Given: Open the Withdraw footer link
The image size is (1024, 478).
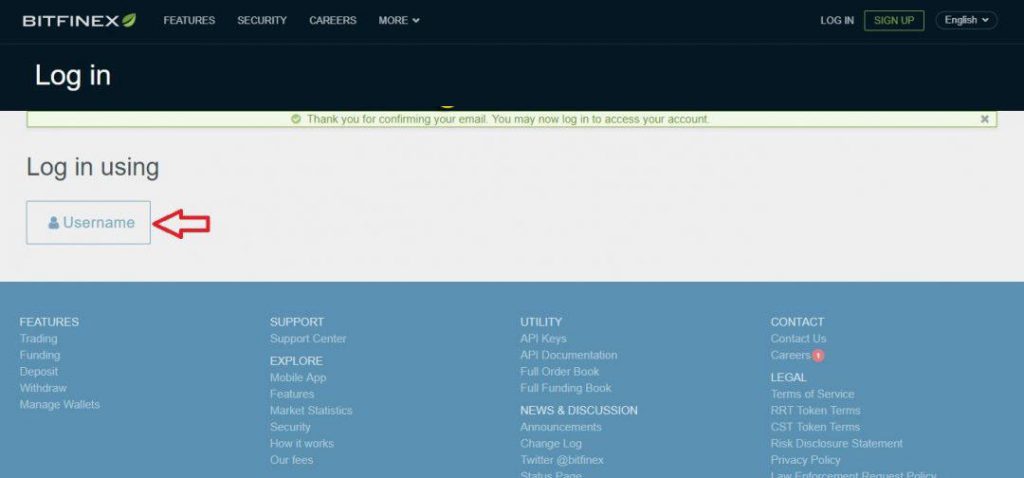Looking at the screenshot, I should (43, 388).
